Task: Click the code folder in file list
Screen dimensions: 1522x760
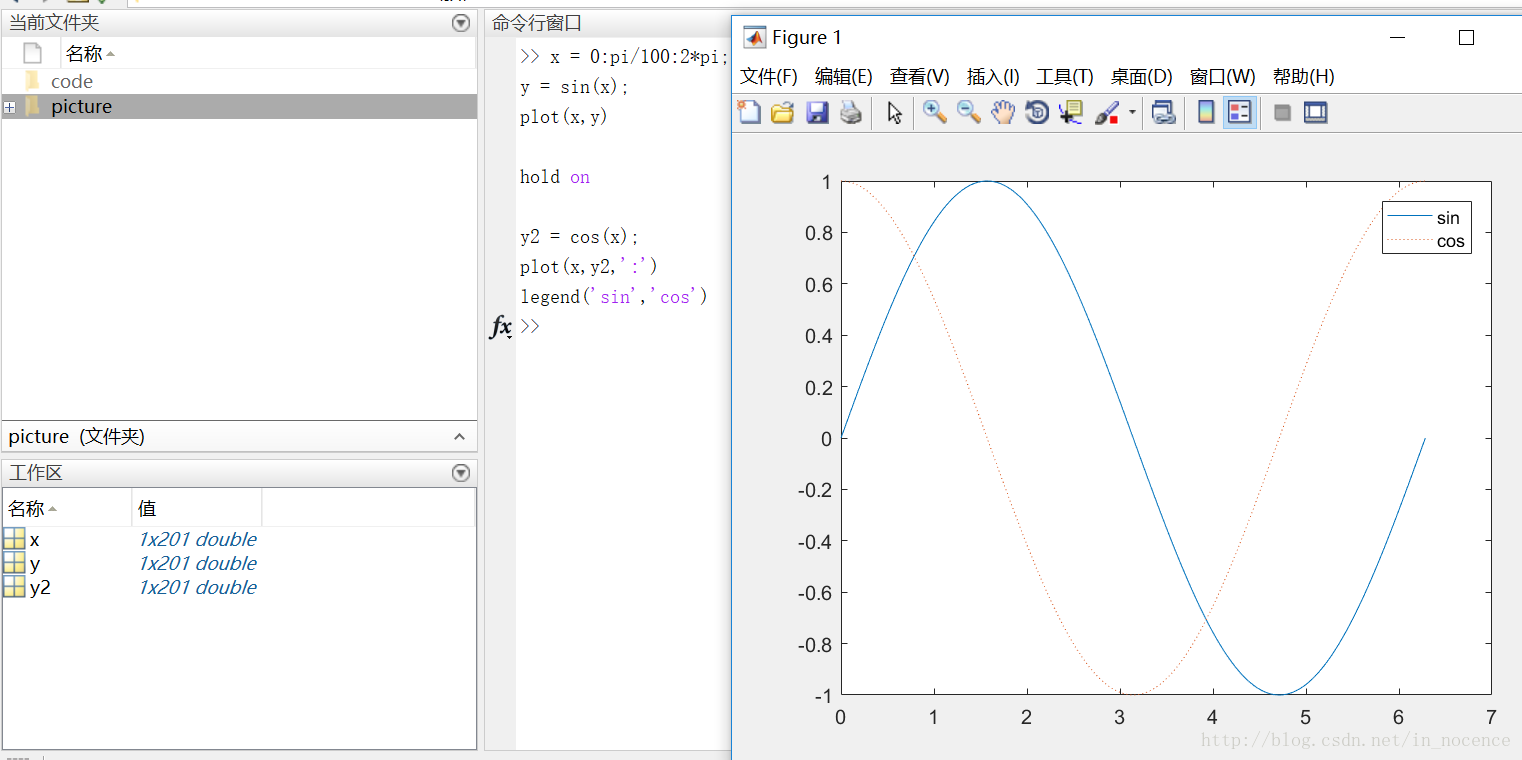Action: [71, 82]
